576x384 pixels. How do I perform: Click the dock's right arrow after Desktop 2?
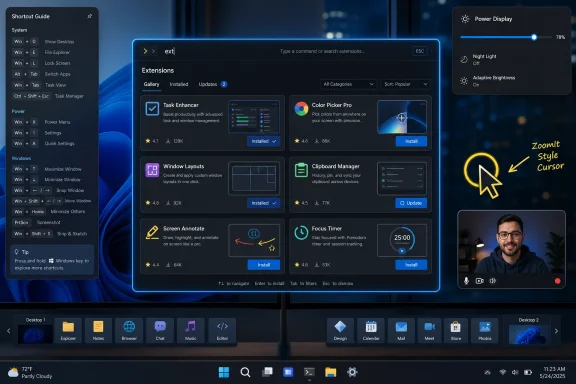click(x=556, y=331)
